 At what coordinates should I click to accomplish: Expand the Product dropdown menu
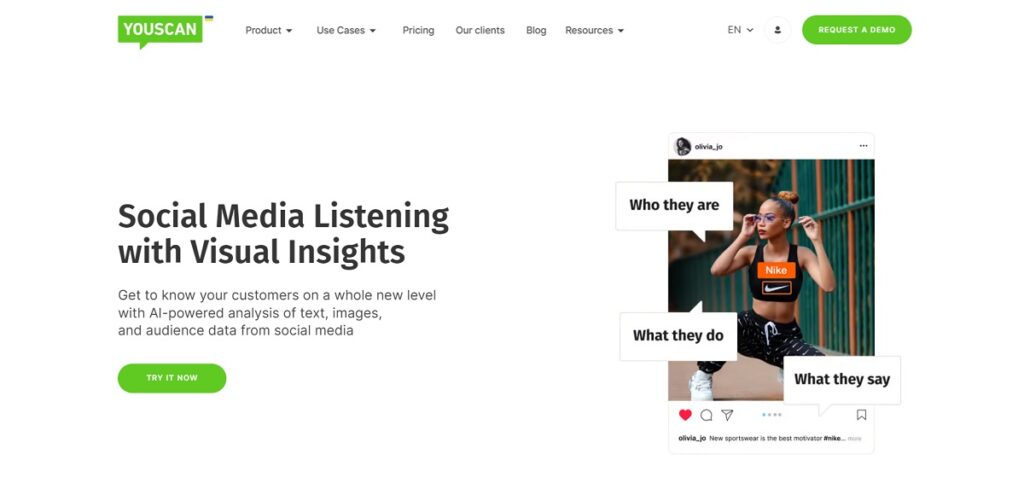click(x=269, y=30)
